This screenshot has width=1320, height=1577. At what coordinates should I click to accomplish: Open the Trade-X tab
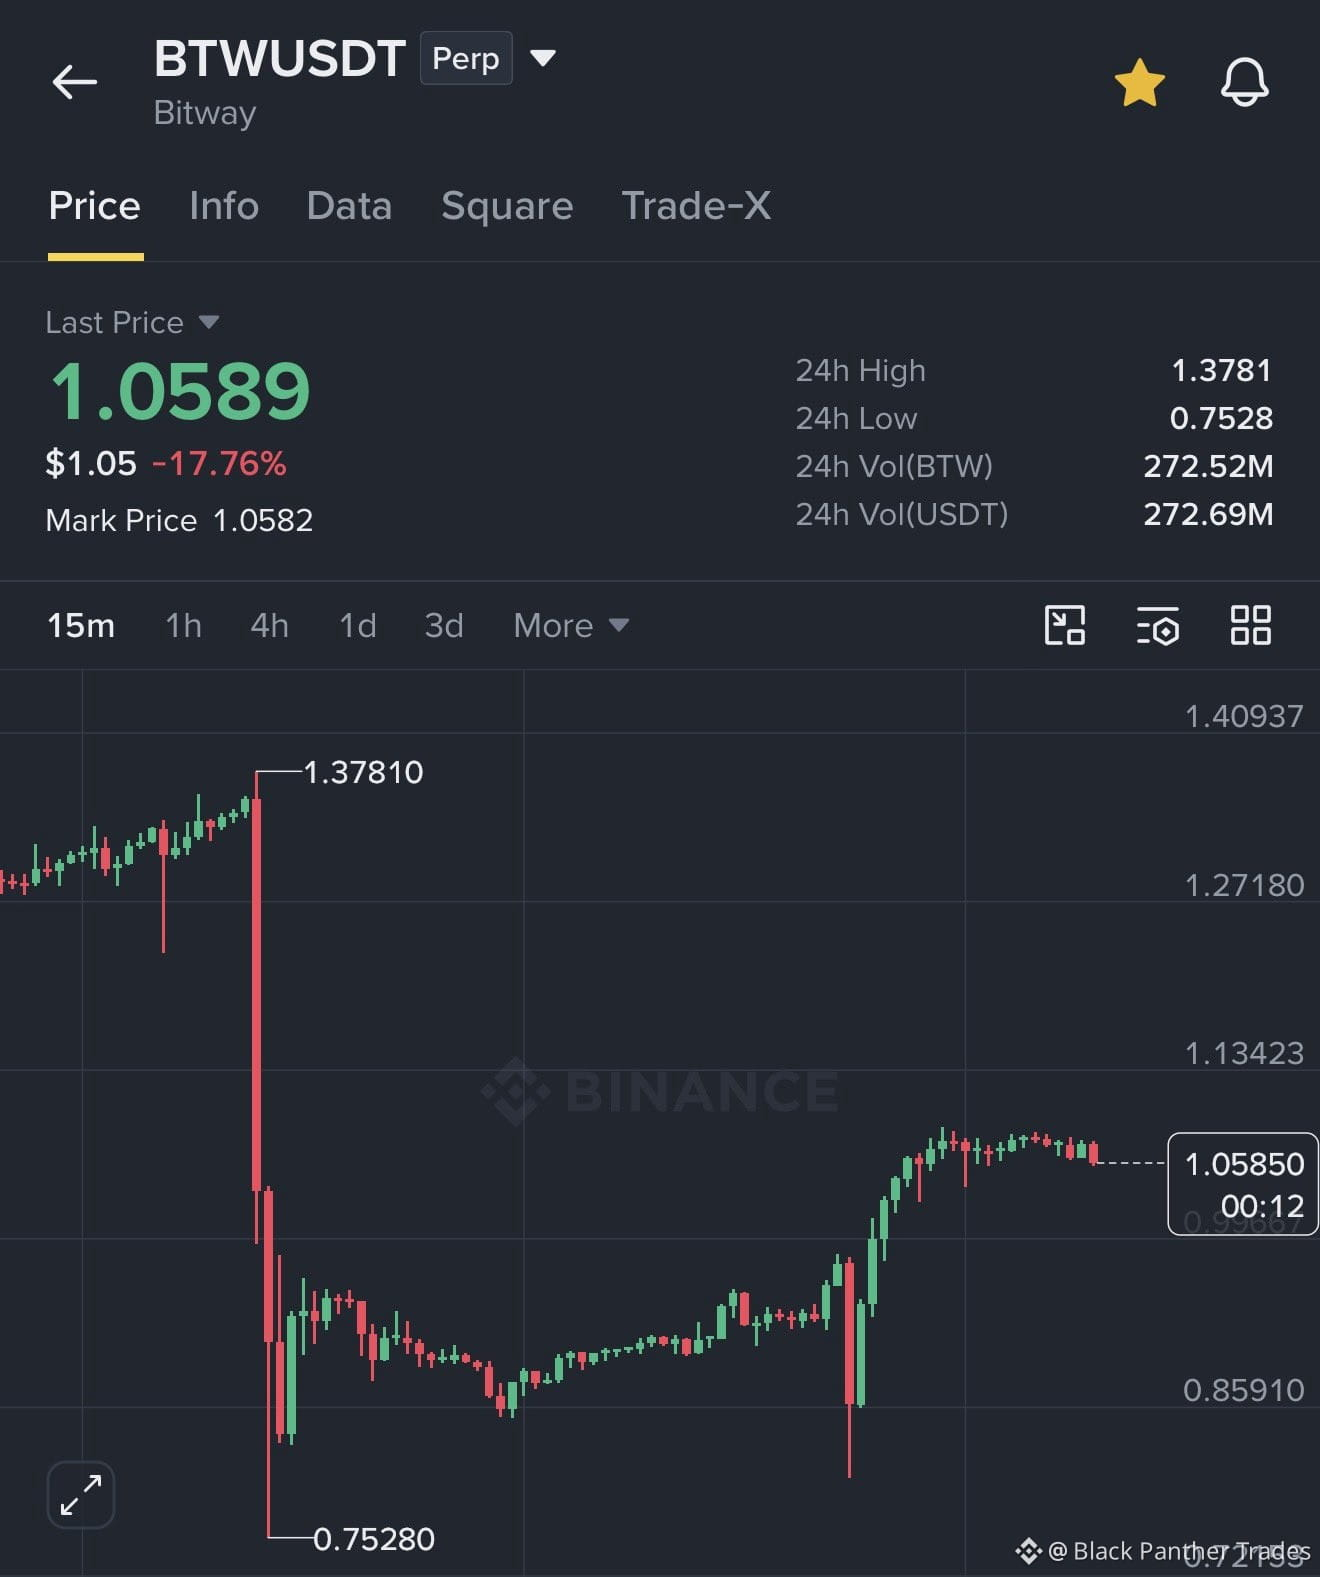click(696, 206)
